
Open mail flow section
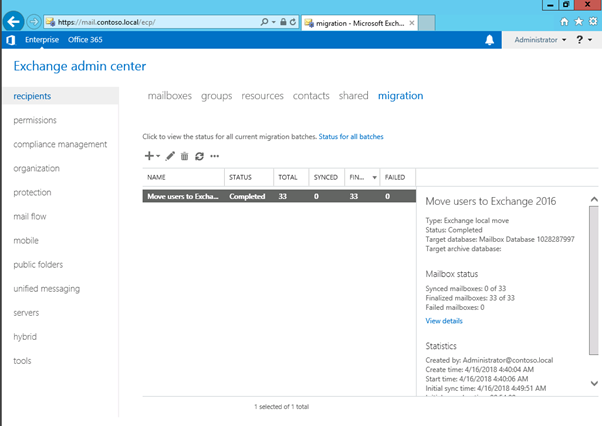point(30,216)
